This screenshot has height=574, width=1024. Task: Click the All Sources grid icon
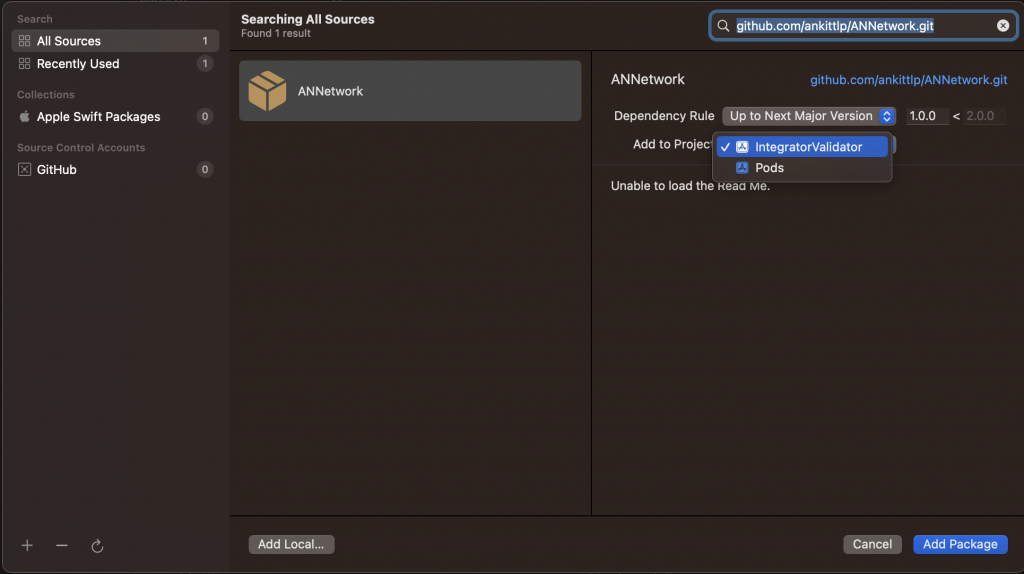[x=24, y=40]
